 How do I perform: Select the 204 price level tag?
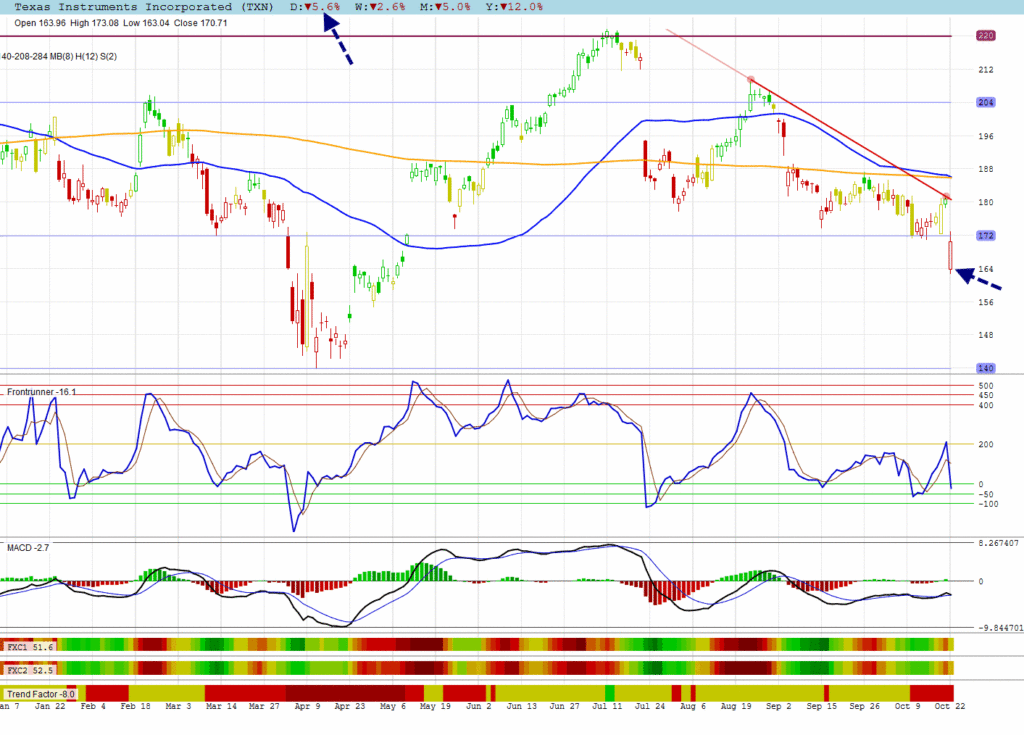[984, 103]
